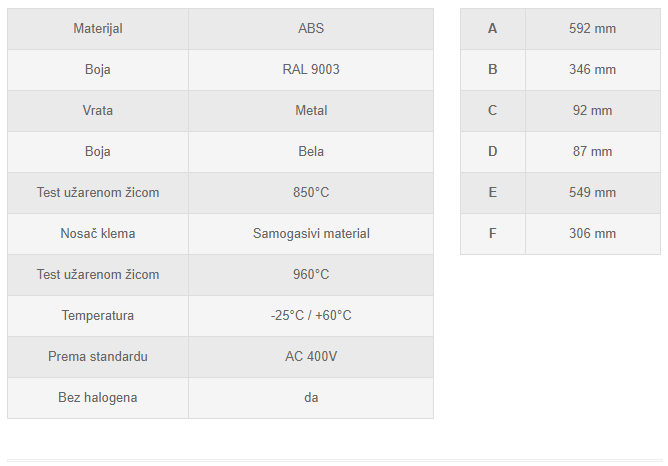Select the Bela color value
Viewport: 668px width, 466px height.
311,152
